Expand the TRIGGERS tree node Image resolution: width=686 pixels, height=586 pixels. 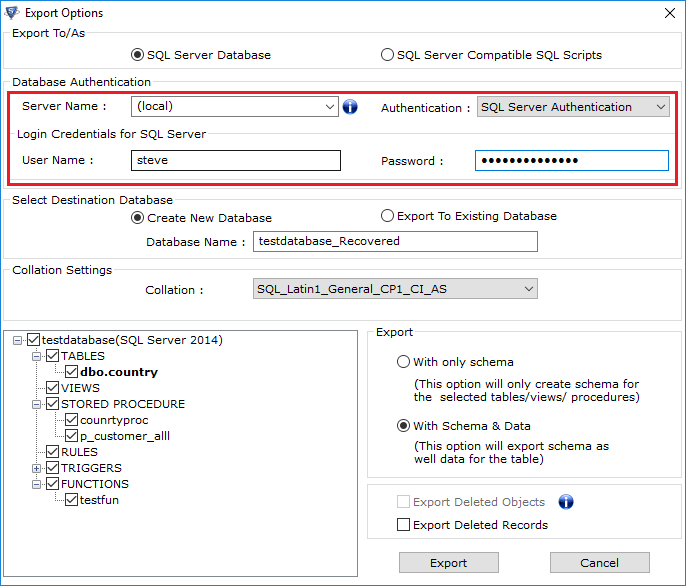[37, 468]
